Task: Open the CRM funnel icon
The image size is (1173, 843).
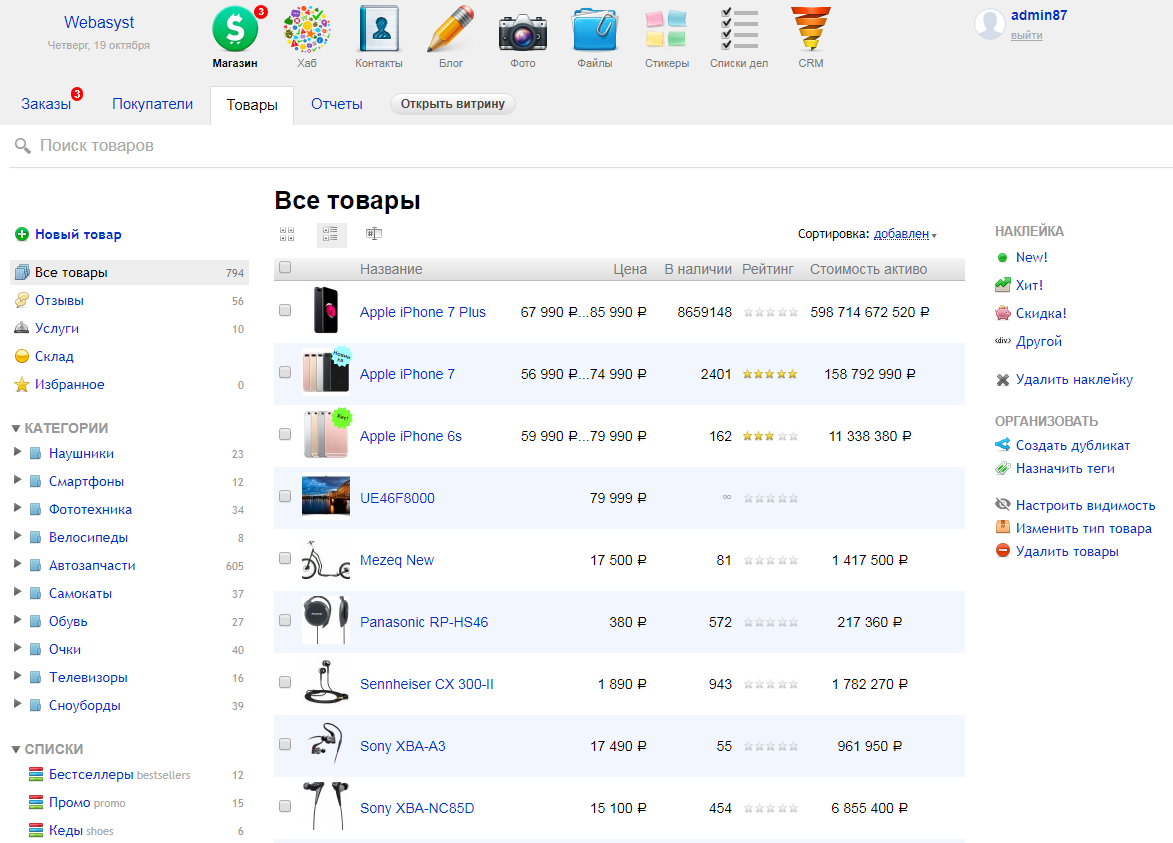Action: tap(811, 28)
